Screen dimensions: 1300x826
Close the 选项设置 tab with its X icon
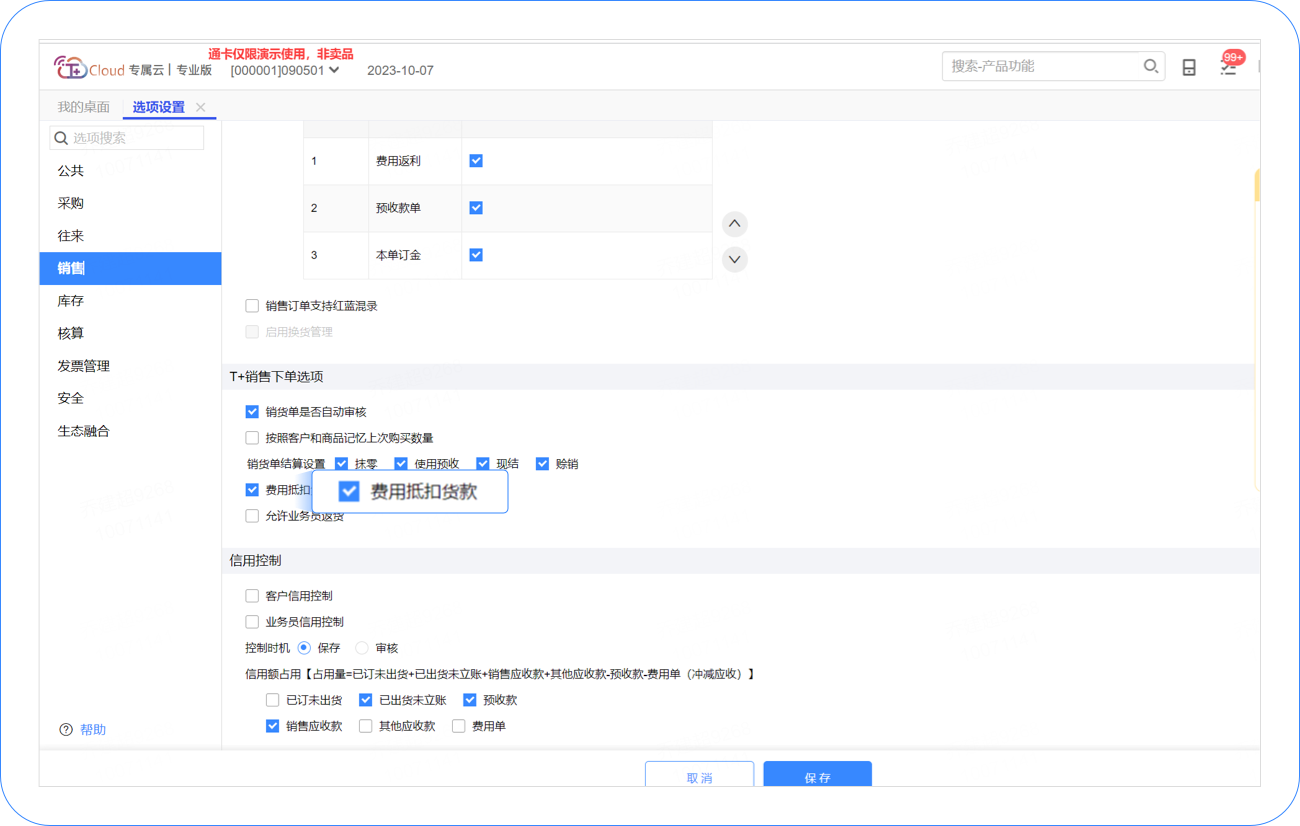point(201,107)
